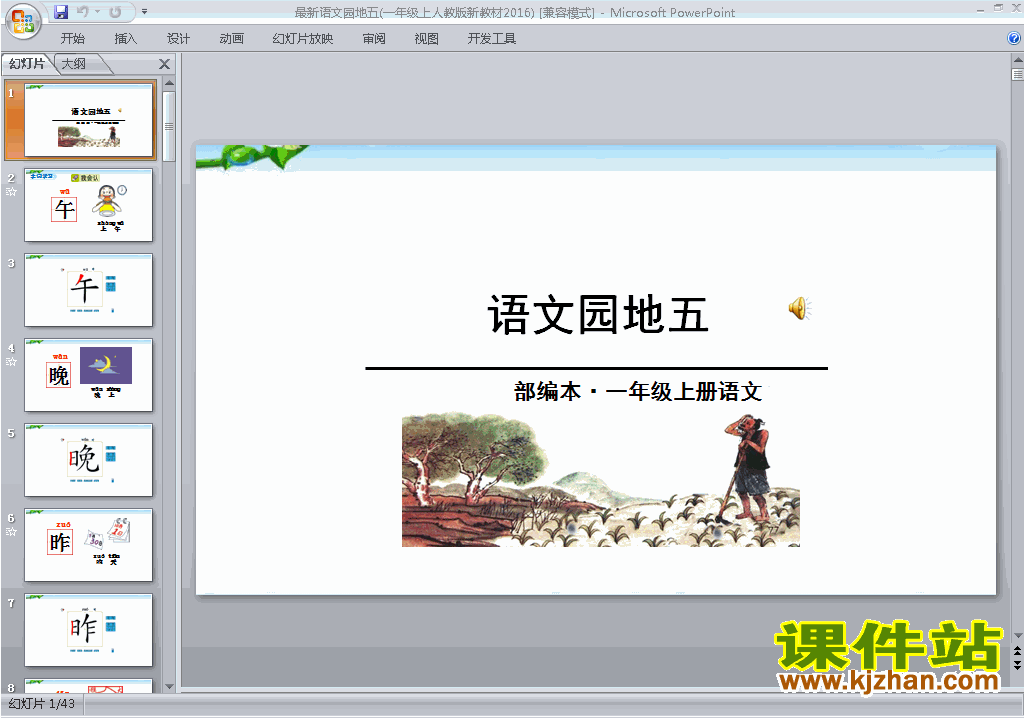Click thumbnail pane scrollbar down arrow
Viewport: 1024px width, 718px height.
click(x=169, y=686)
